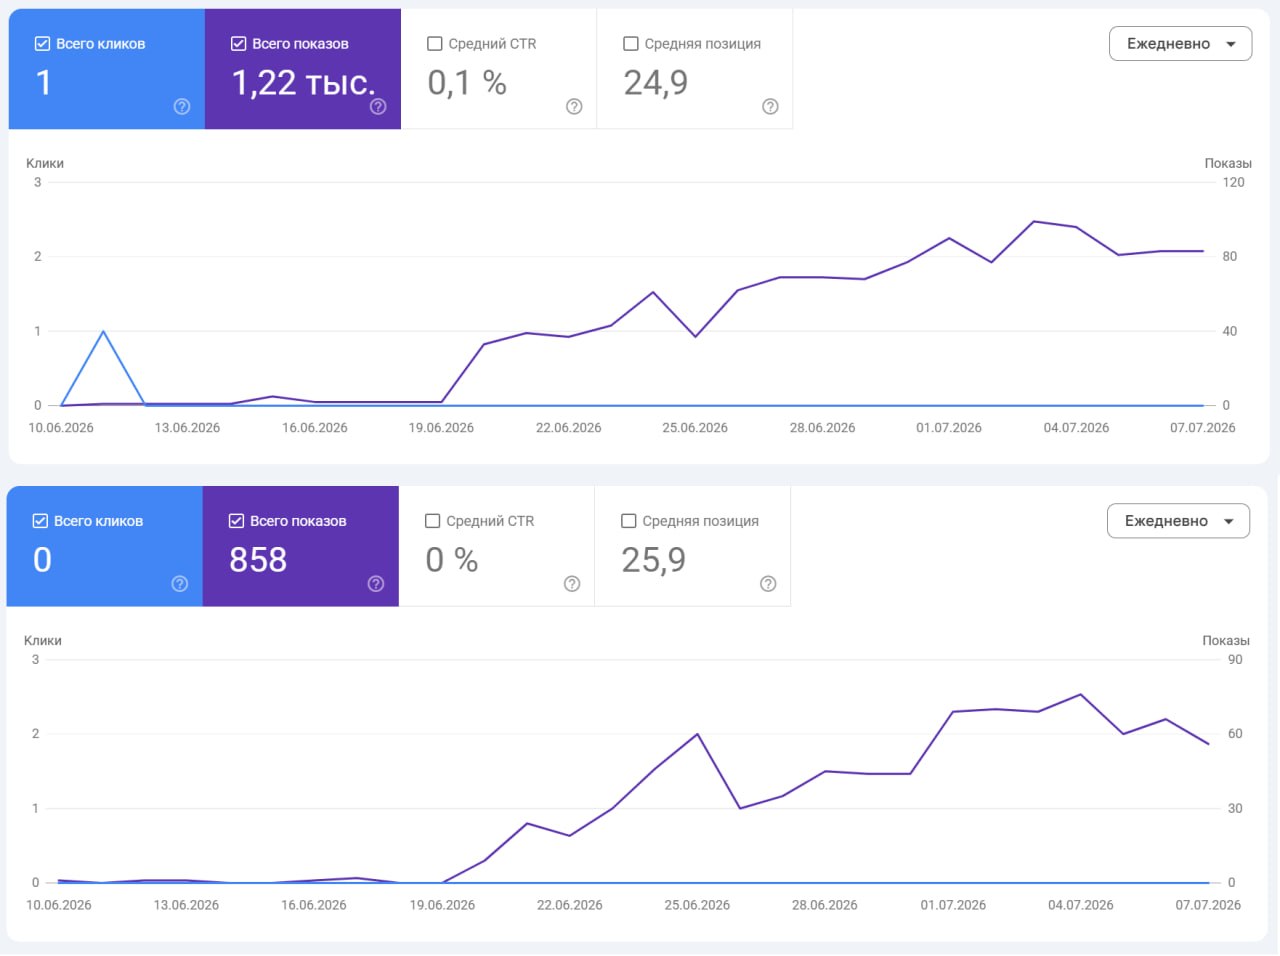1280x956 pixels.
Task: Select the bottom 25,9 average position card
Action: (692, 546)
